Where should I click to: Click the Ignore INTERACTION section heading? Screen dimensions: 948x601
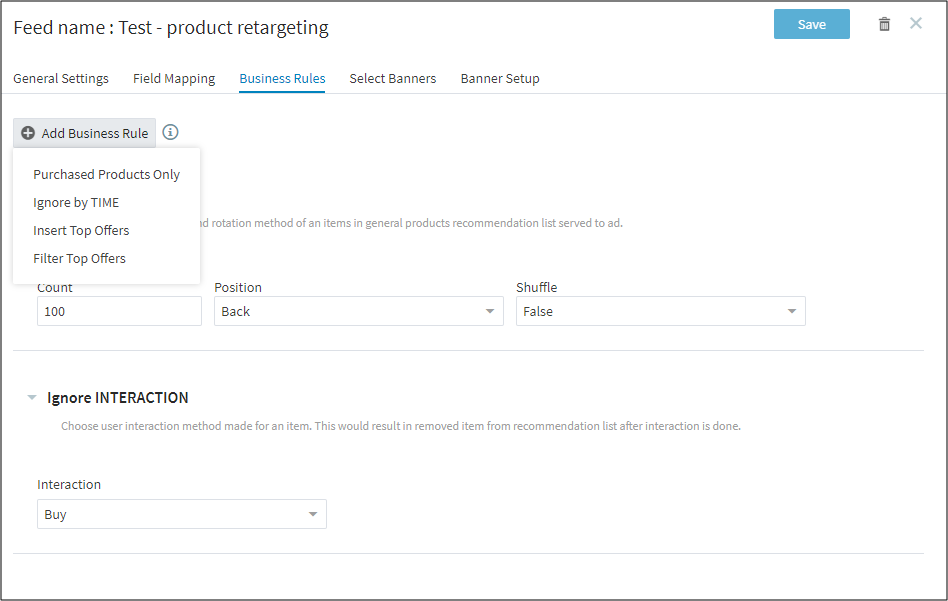[118, 397]
